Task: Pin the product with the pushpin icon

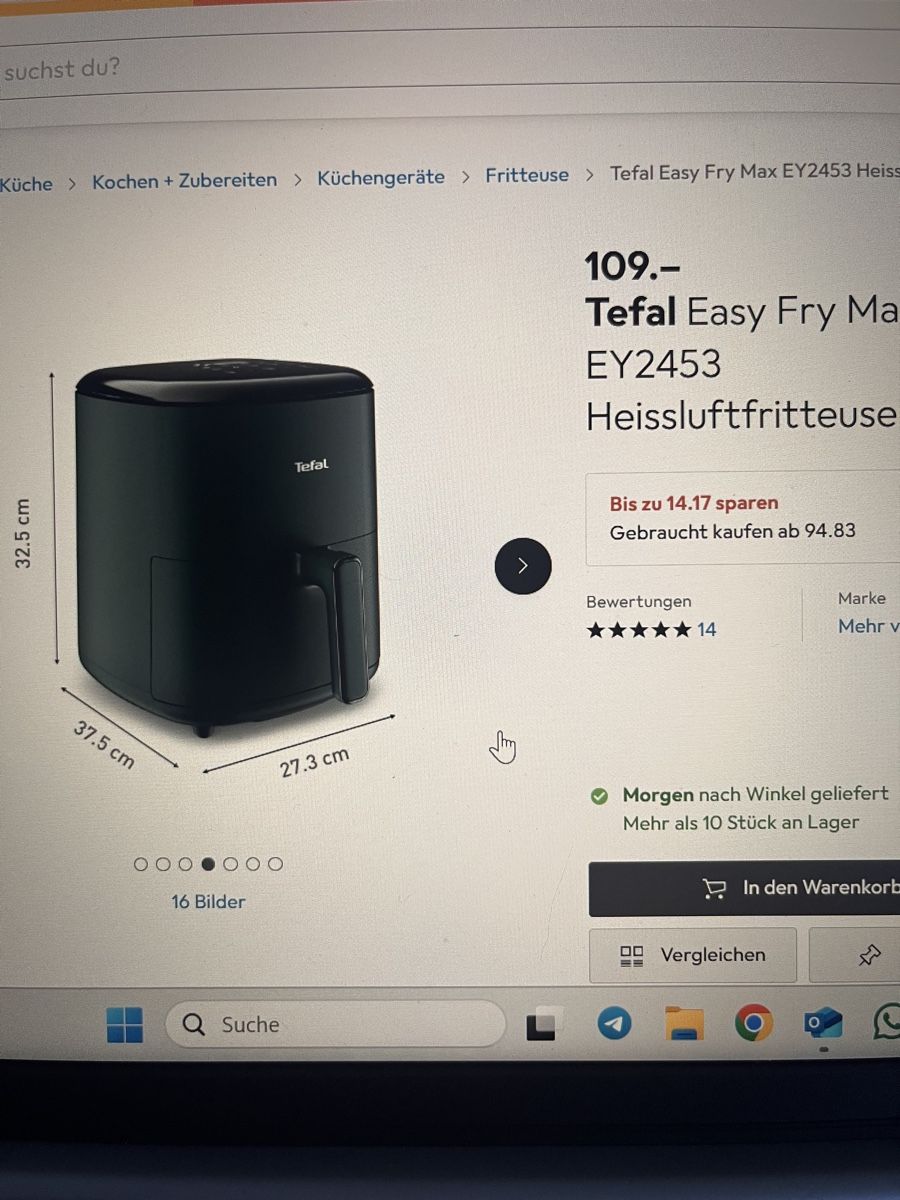Action: pyautogui.click(x=869, y=955)
